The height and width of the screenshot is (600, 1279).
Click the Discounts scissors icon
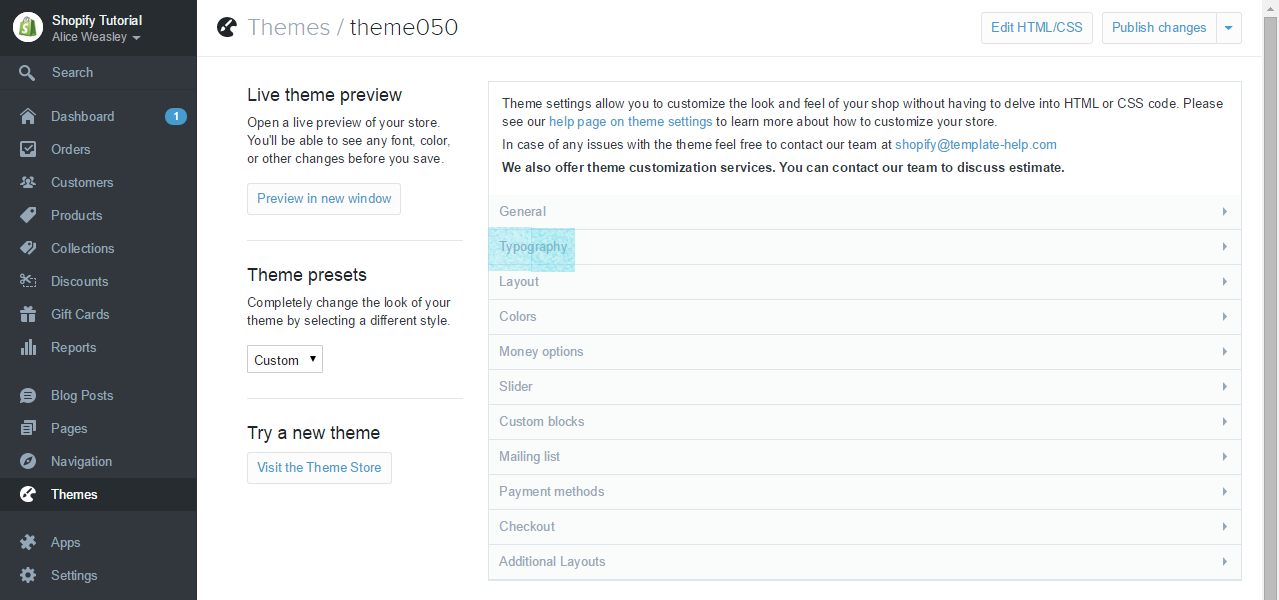pos(28,281)
